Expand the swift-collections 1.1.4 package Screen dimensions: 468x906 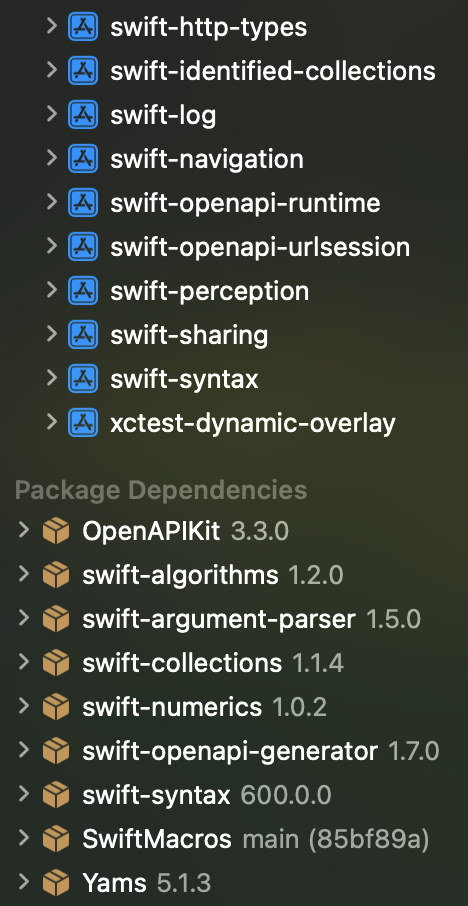pos(23,662)
